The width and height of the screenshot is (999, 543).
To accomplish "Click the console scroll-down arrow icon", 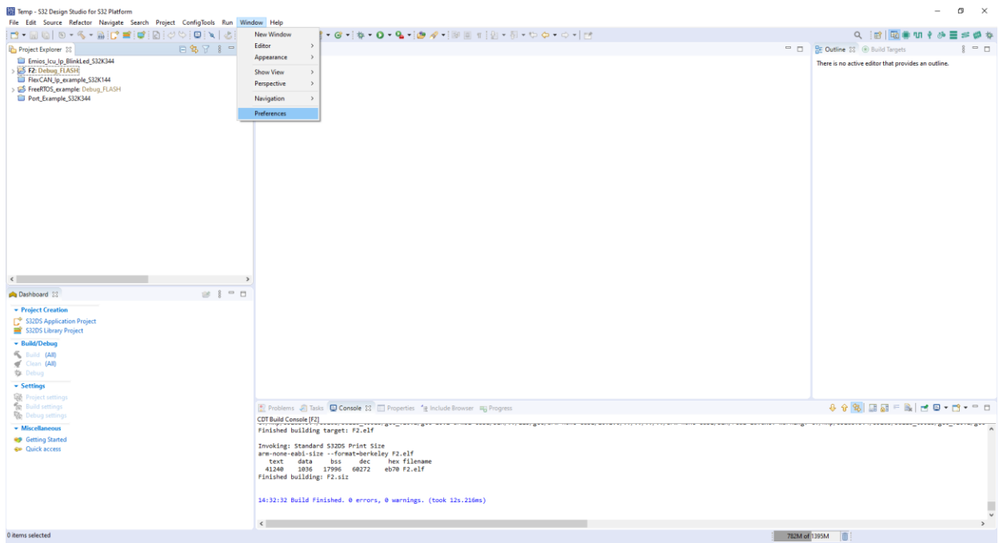I will click(x=832, y=408).
